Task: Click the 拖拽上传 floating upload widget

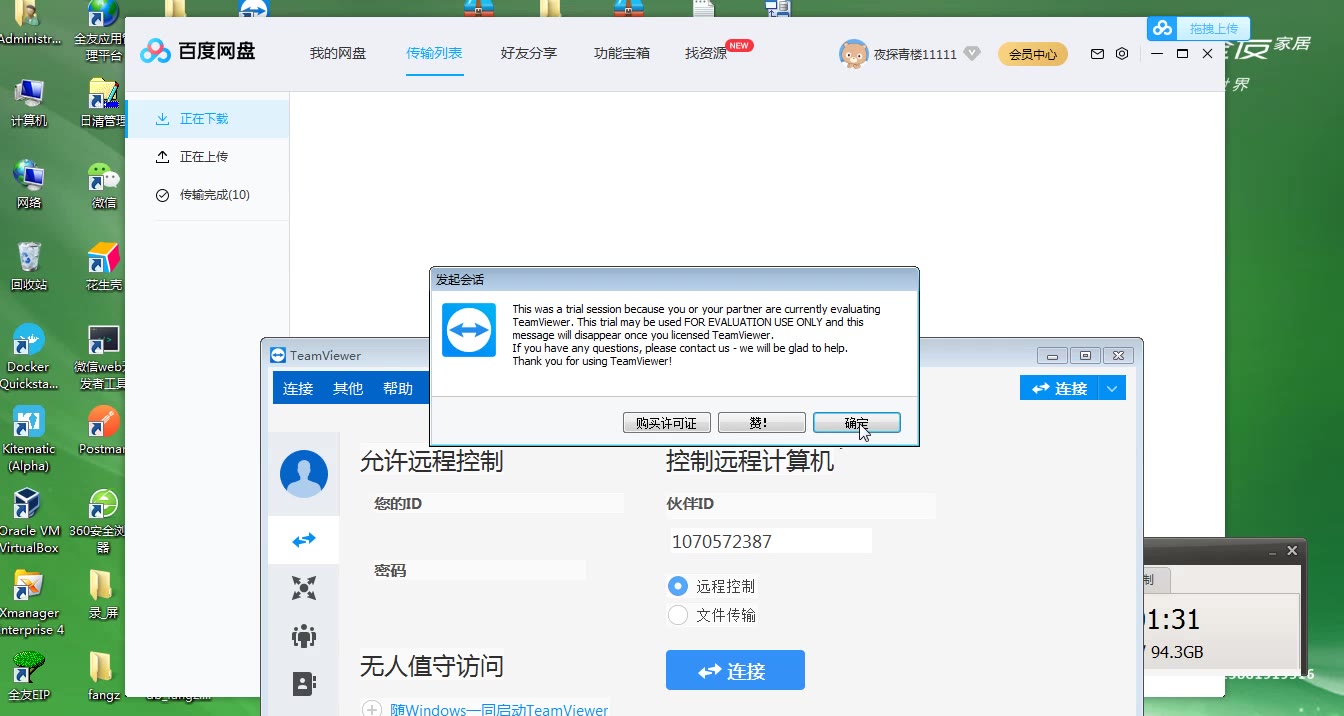Action: pyautogui.click(x=1198, y=28)
